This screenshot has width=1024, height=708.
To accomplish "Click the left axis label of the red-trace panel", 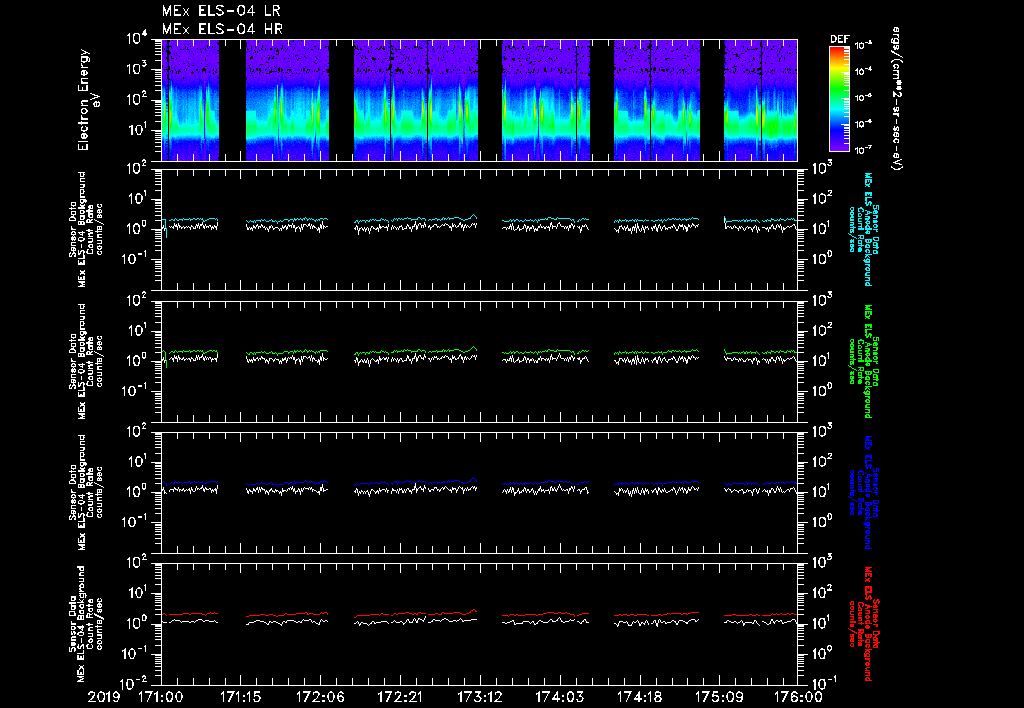I will pyautogui.click(x=86, y=624).
